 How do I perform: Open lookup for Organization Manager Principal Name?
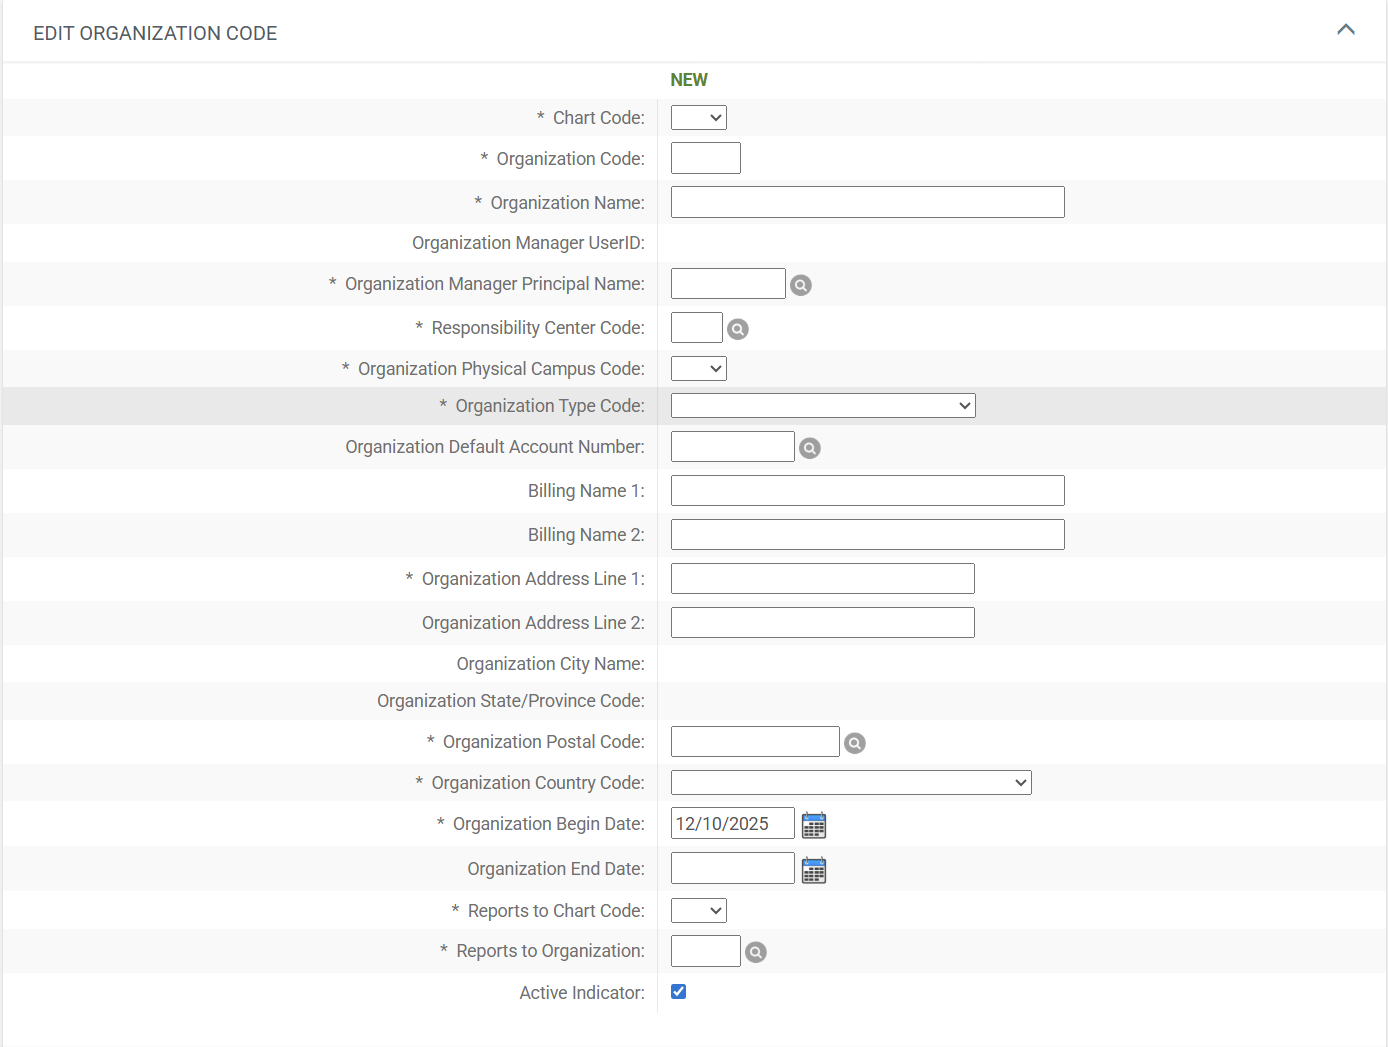point(801,285)
